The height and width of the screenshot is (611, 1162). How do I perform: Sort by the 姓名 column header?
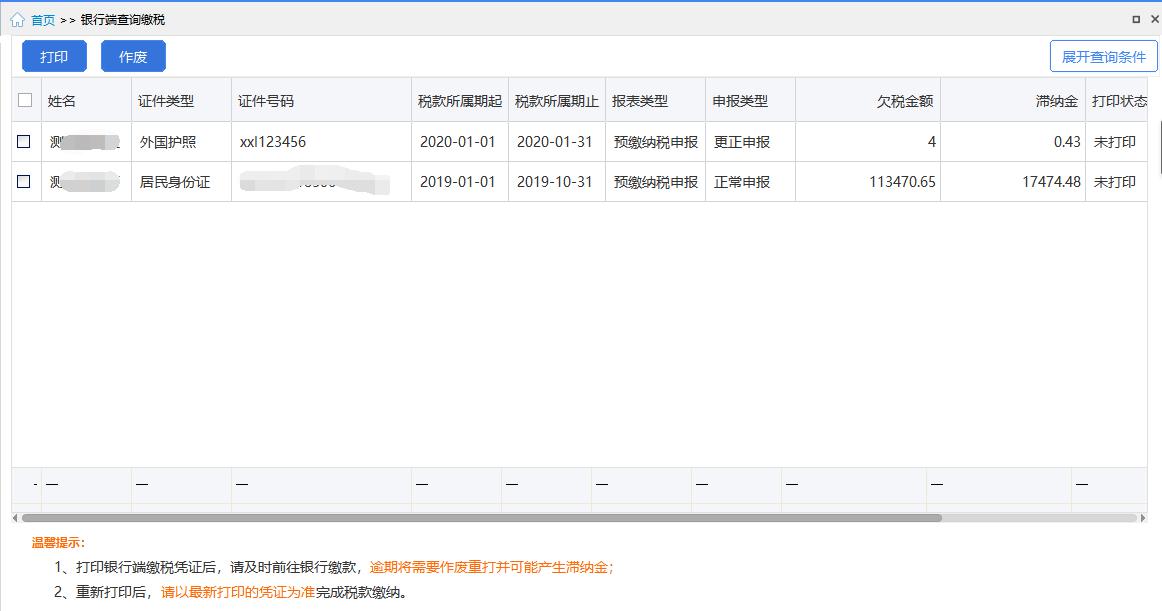tap(62, 101)
